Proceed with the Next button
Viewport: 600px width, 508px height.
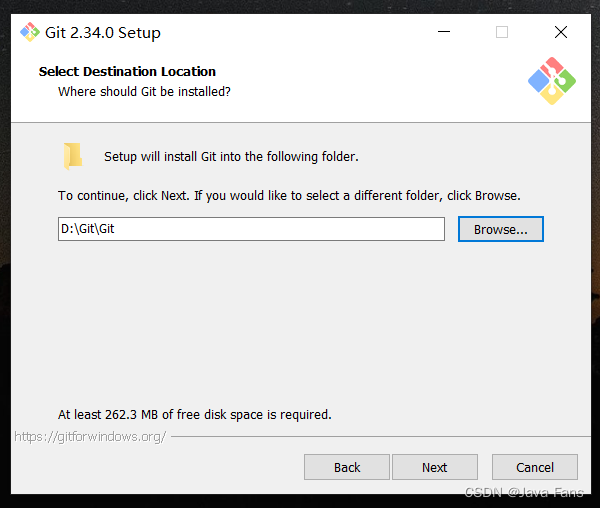pyautogui.click(x=435, y=467)
